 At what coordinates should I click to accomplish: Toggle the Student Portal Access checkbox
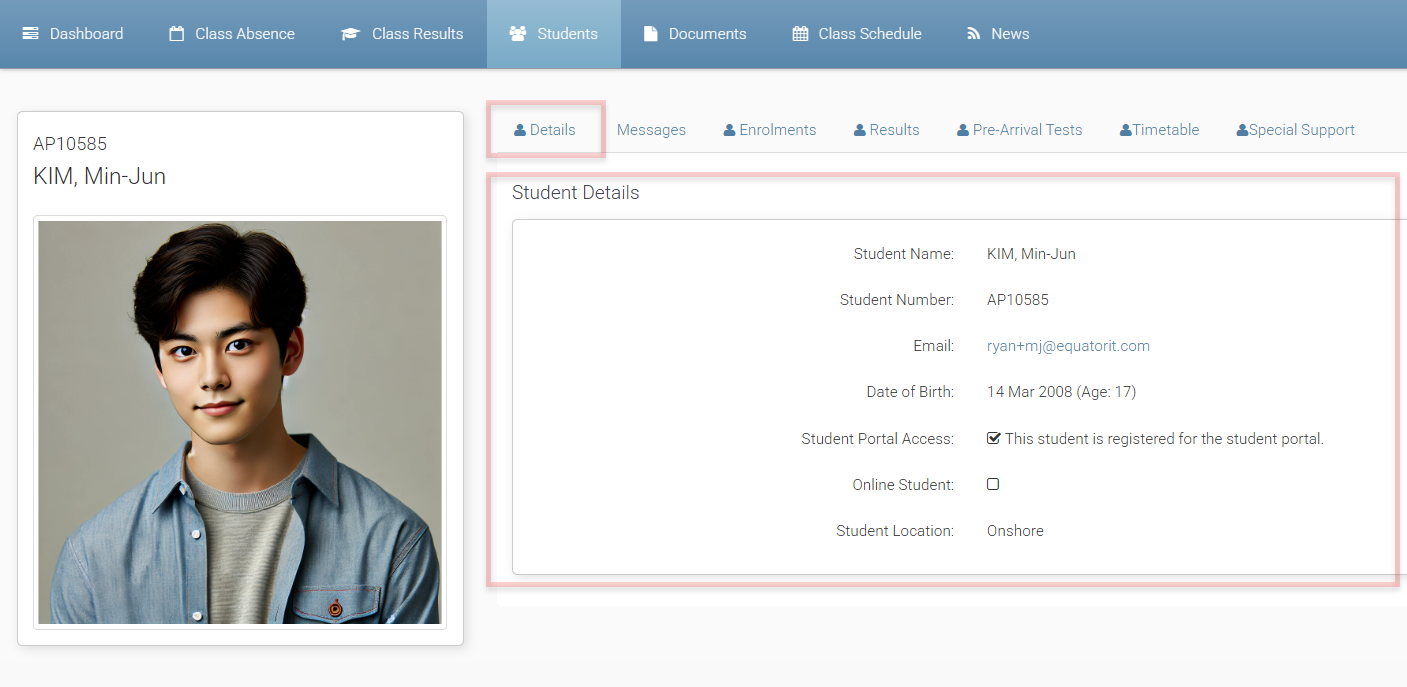pos(993,438)
